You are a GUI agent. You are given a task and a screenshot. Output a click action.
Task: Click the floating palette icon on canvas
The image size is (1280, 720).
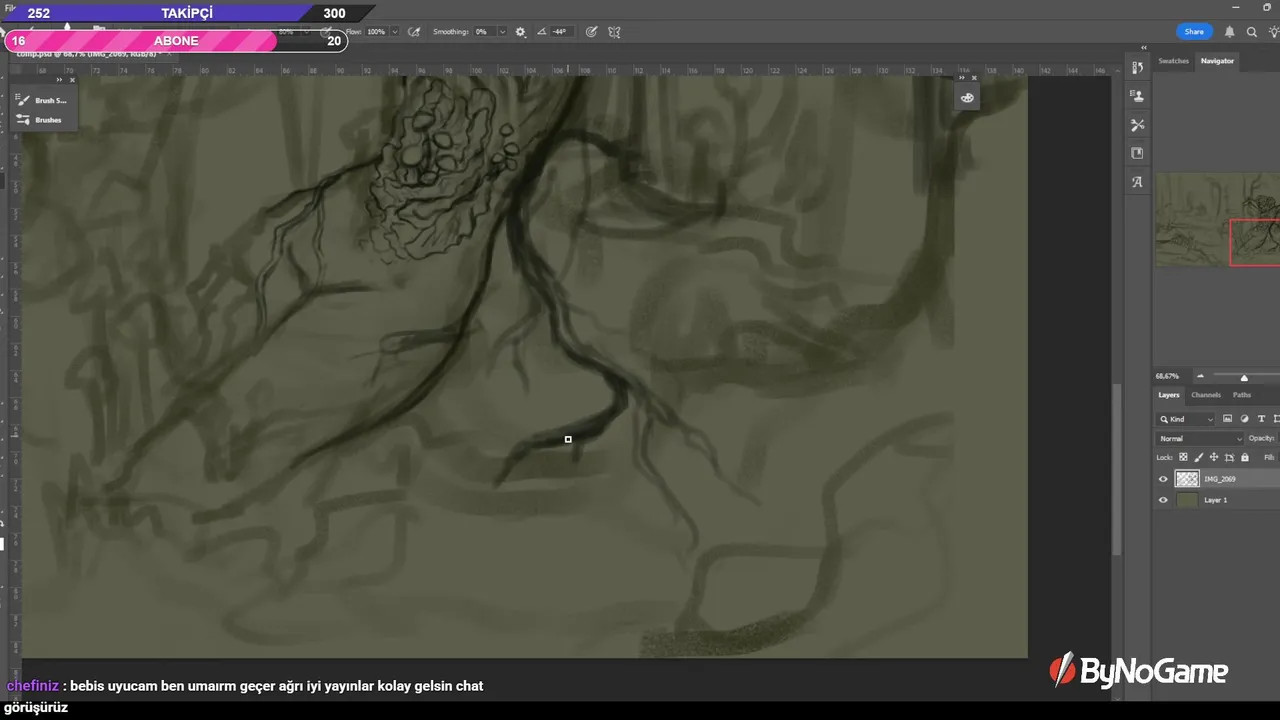coord(967,98)
